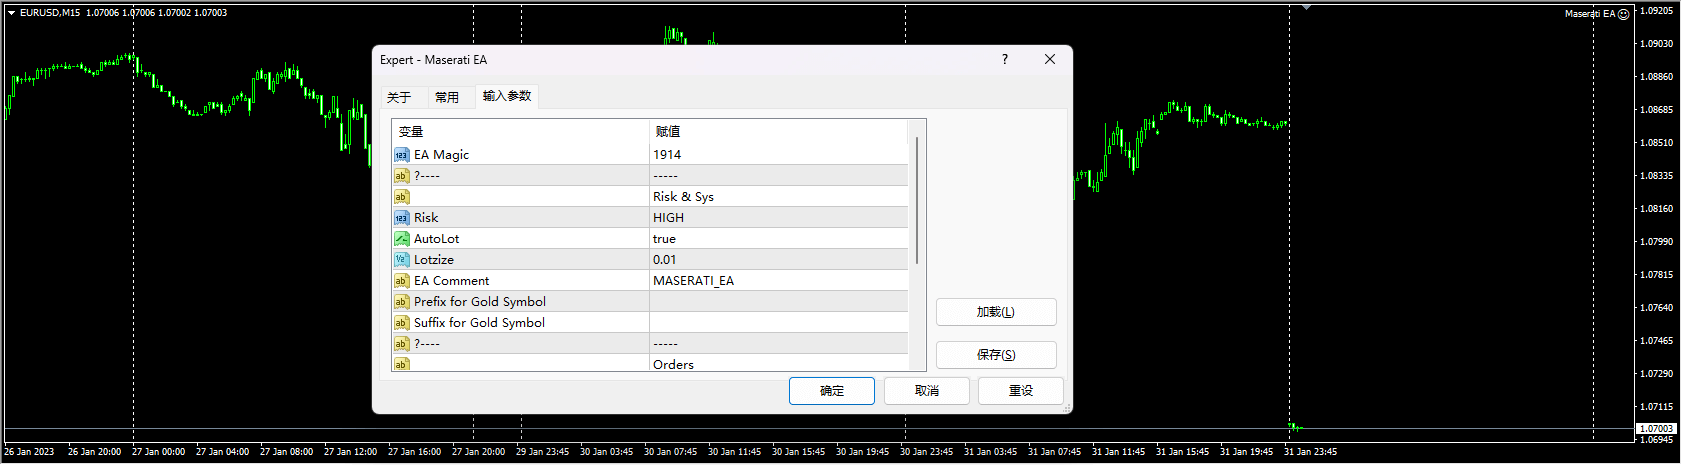The width and height of the screenshot is (1682, 465).
Task: Click the EA Comment string type icon
Action: pos(401,281)
